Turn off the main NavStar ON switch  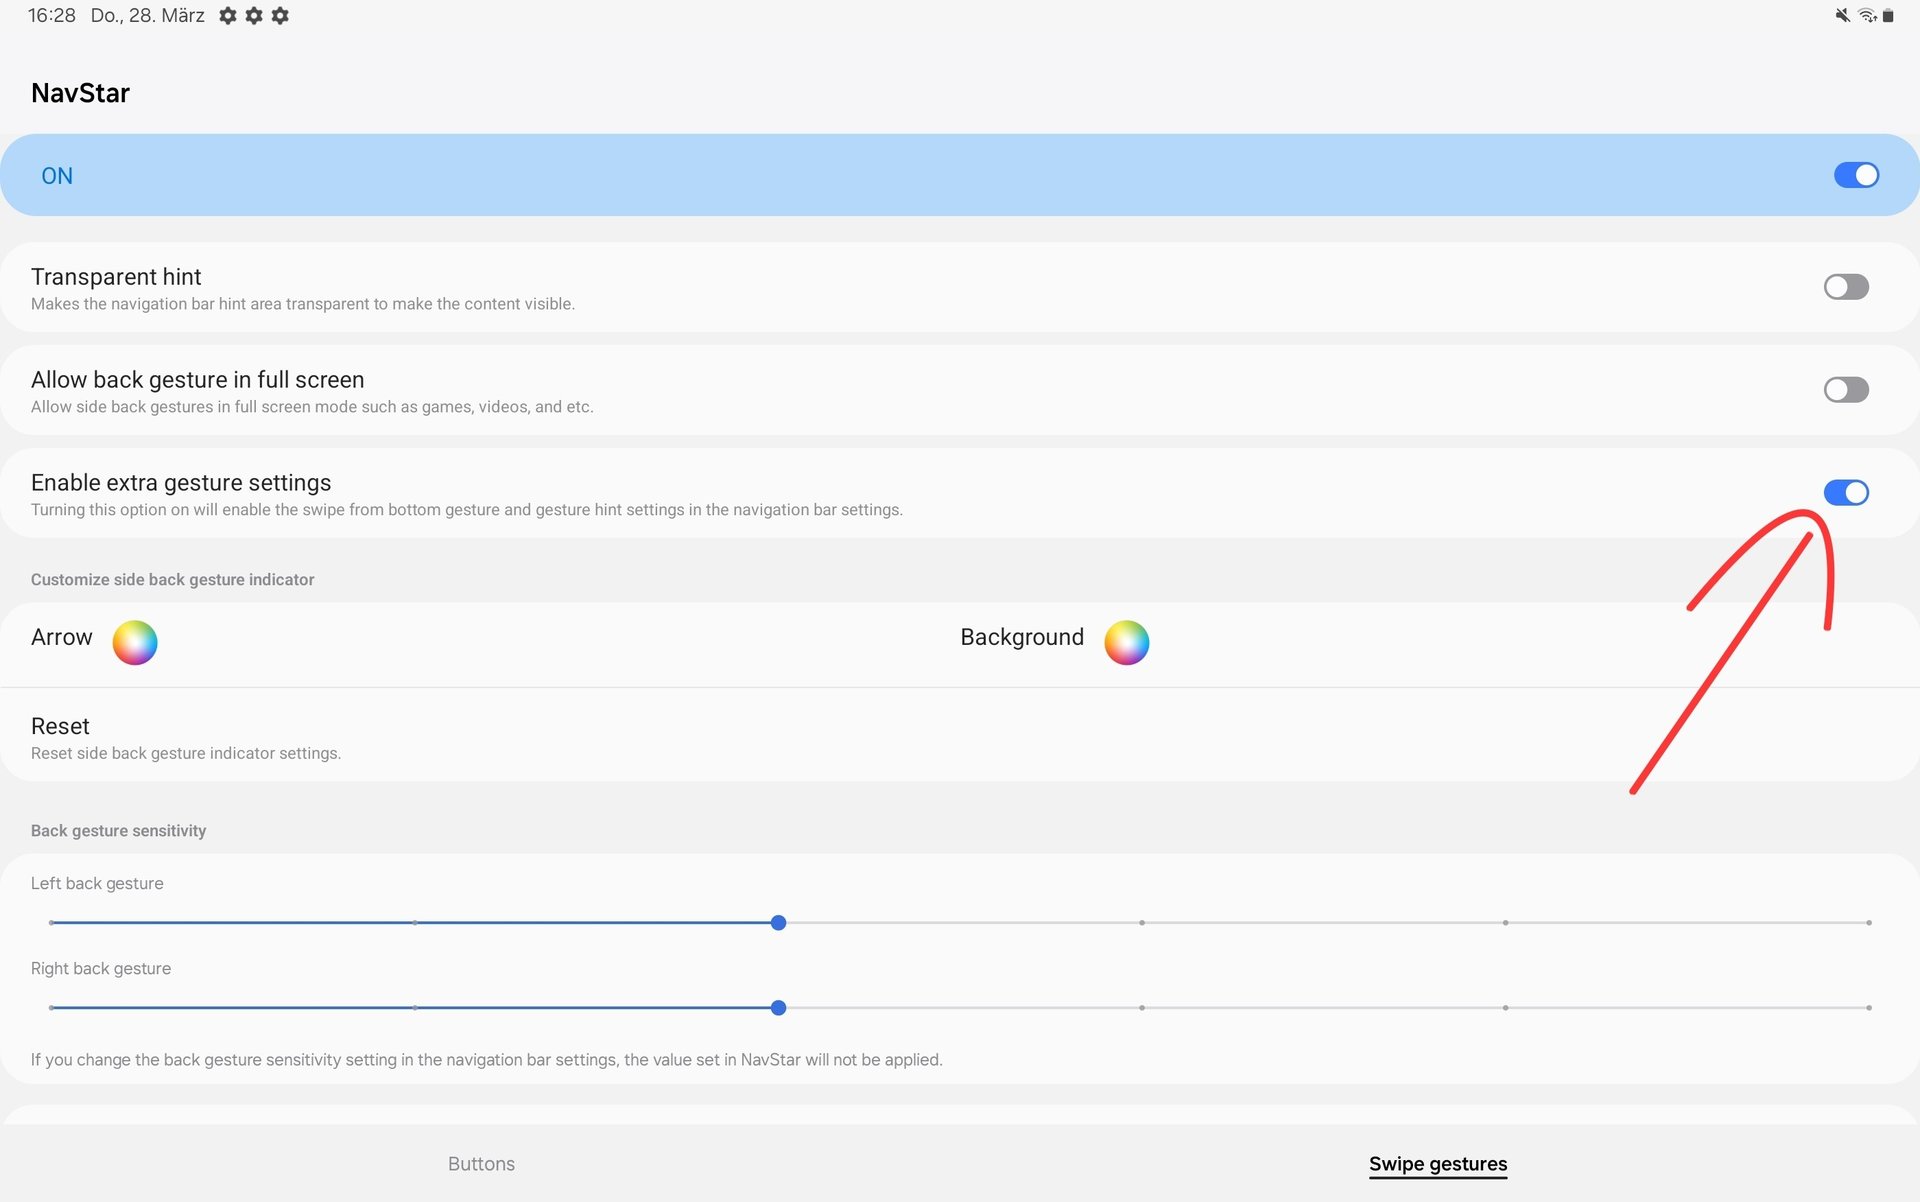(1855, 175)
